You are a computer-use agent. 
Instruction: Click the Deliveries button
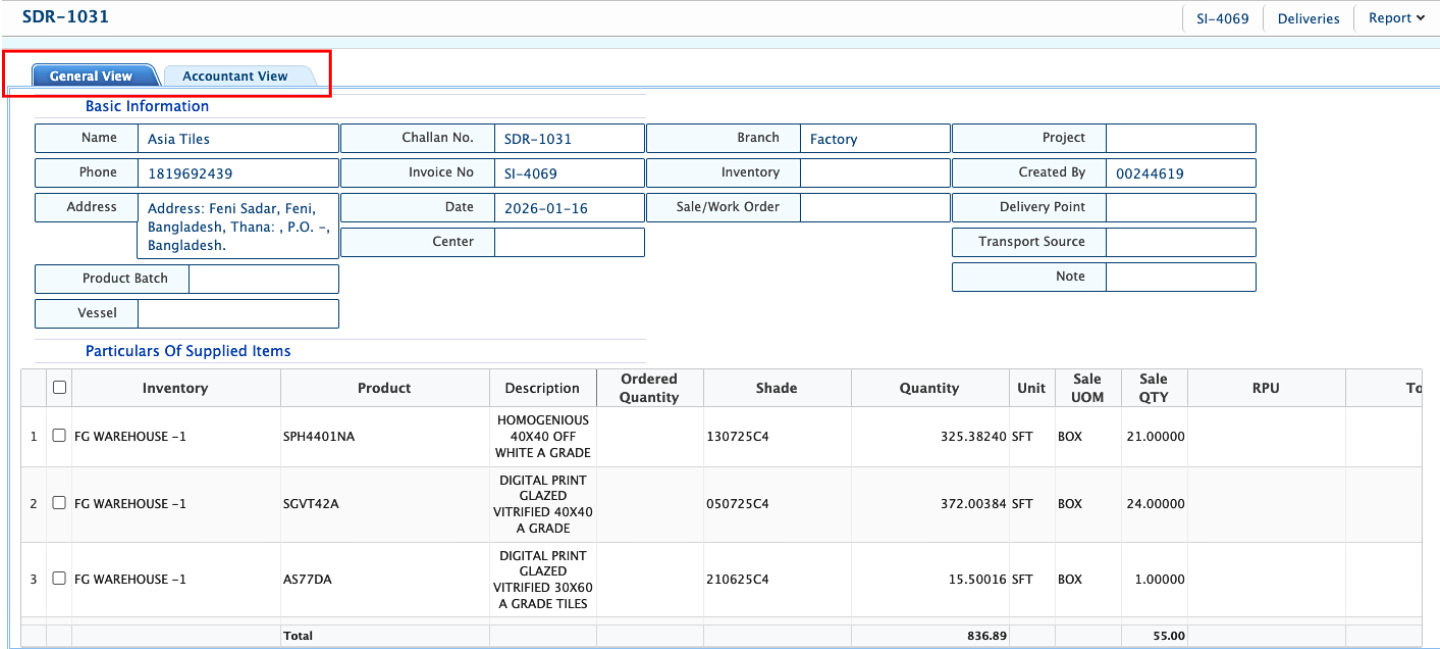1308,18
